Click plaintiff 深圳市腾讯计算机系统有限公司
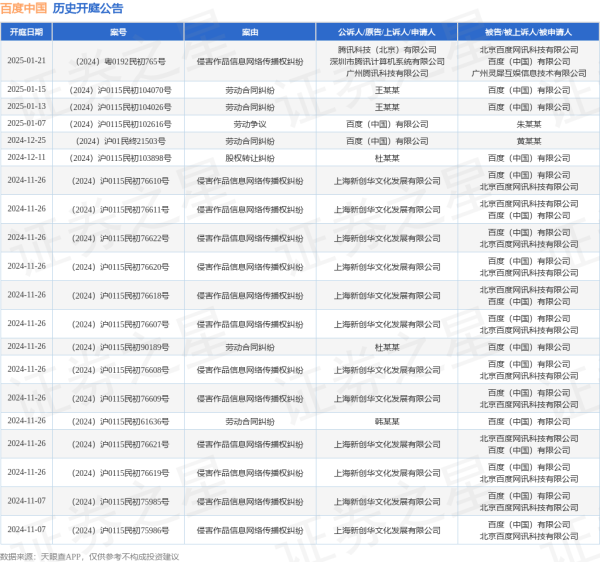This screenshot has width=600, height=562. (x=387, y=61)
